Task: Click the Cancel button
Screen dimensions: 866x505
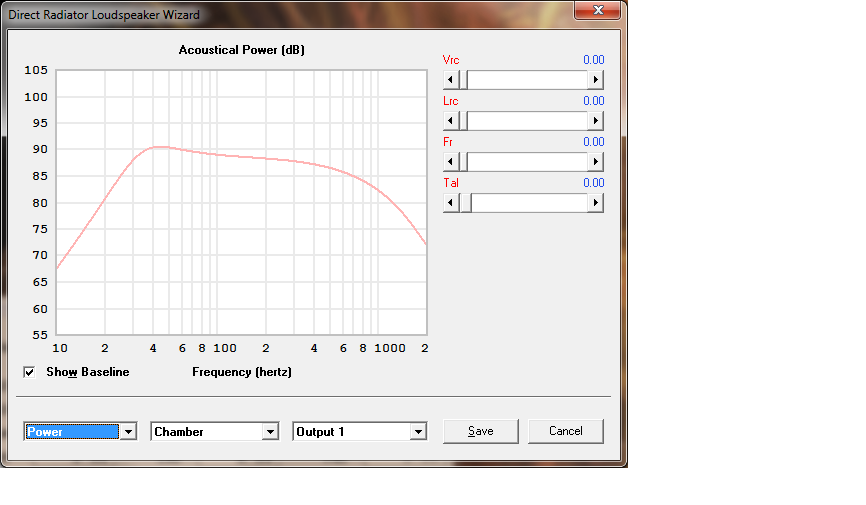Action: coord(566,431)
